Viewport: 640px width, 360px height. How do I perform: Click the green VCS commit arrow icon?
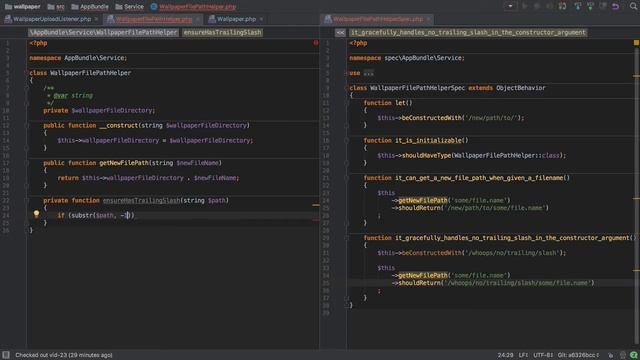pos(590,6)
